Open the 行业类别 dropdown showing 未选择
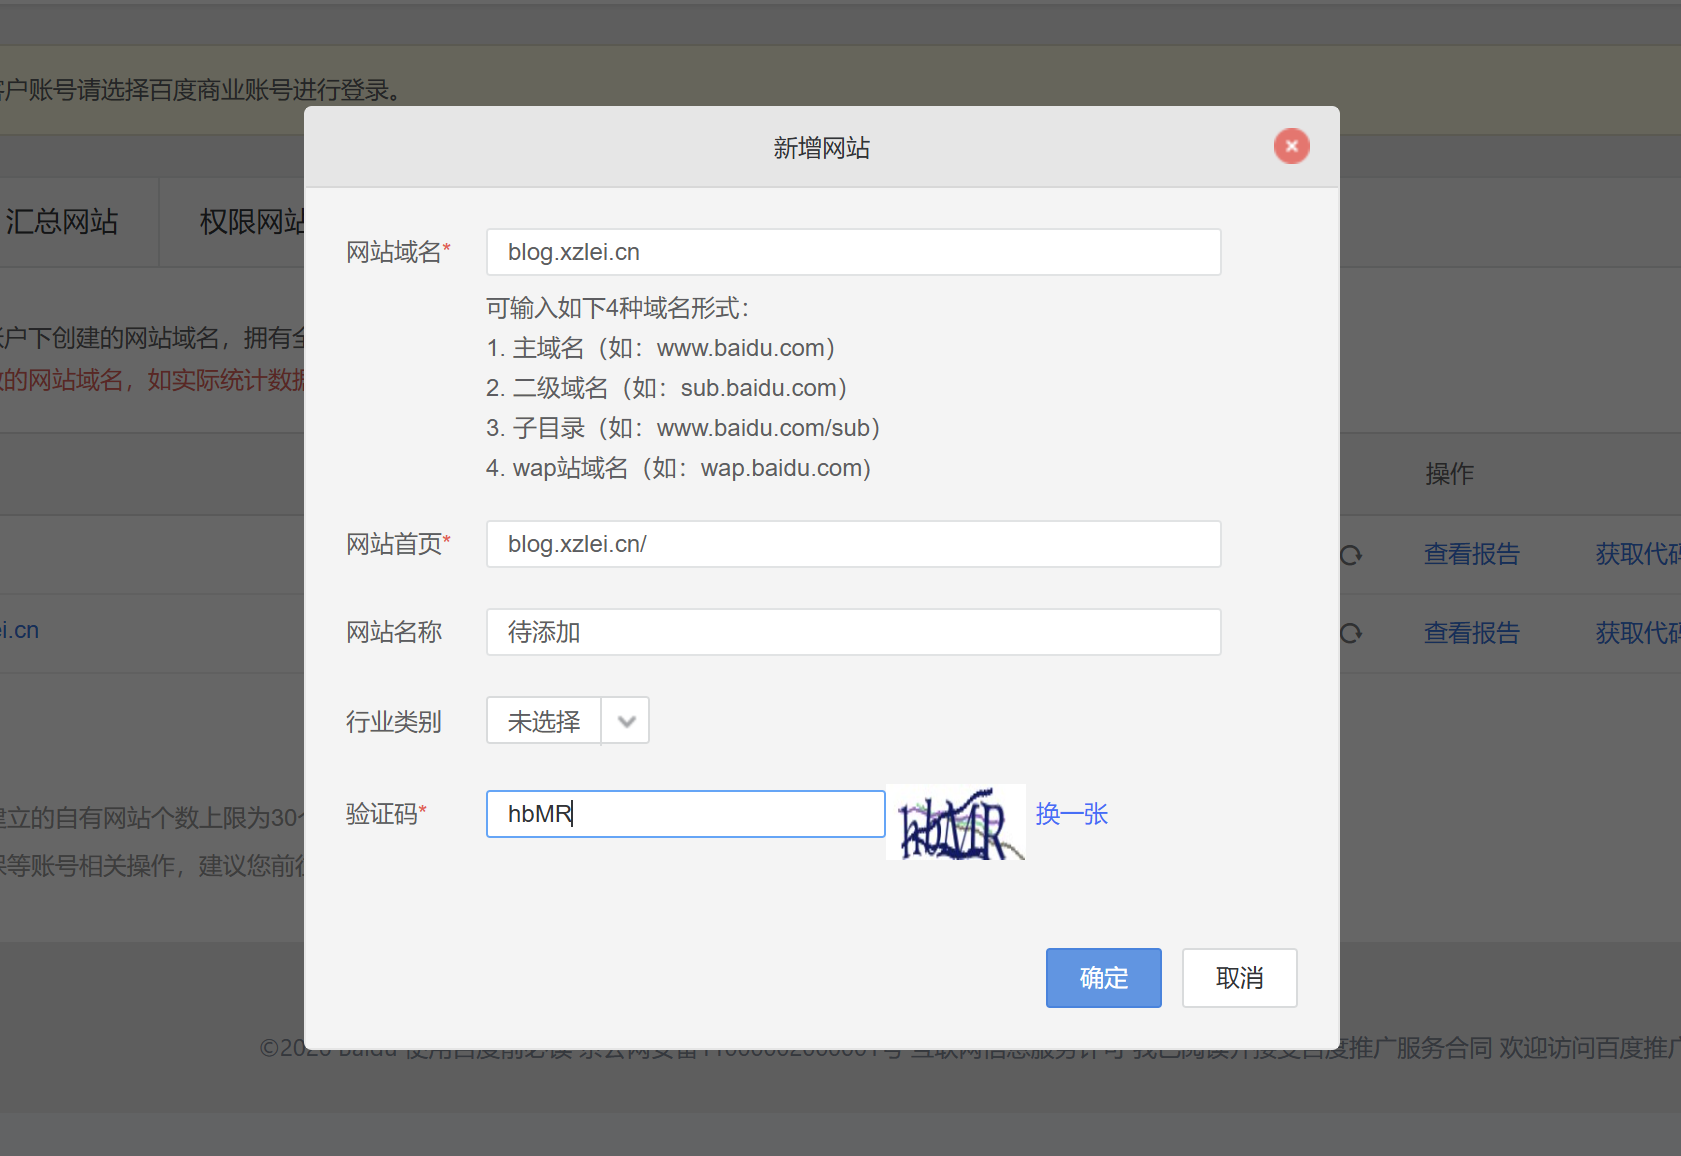The height and width of the screenshot is (1156, 1681). [x=567, y=720]
